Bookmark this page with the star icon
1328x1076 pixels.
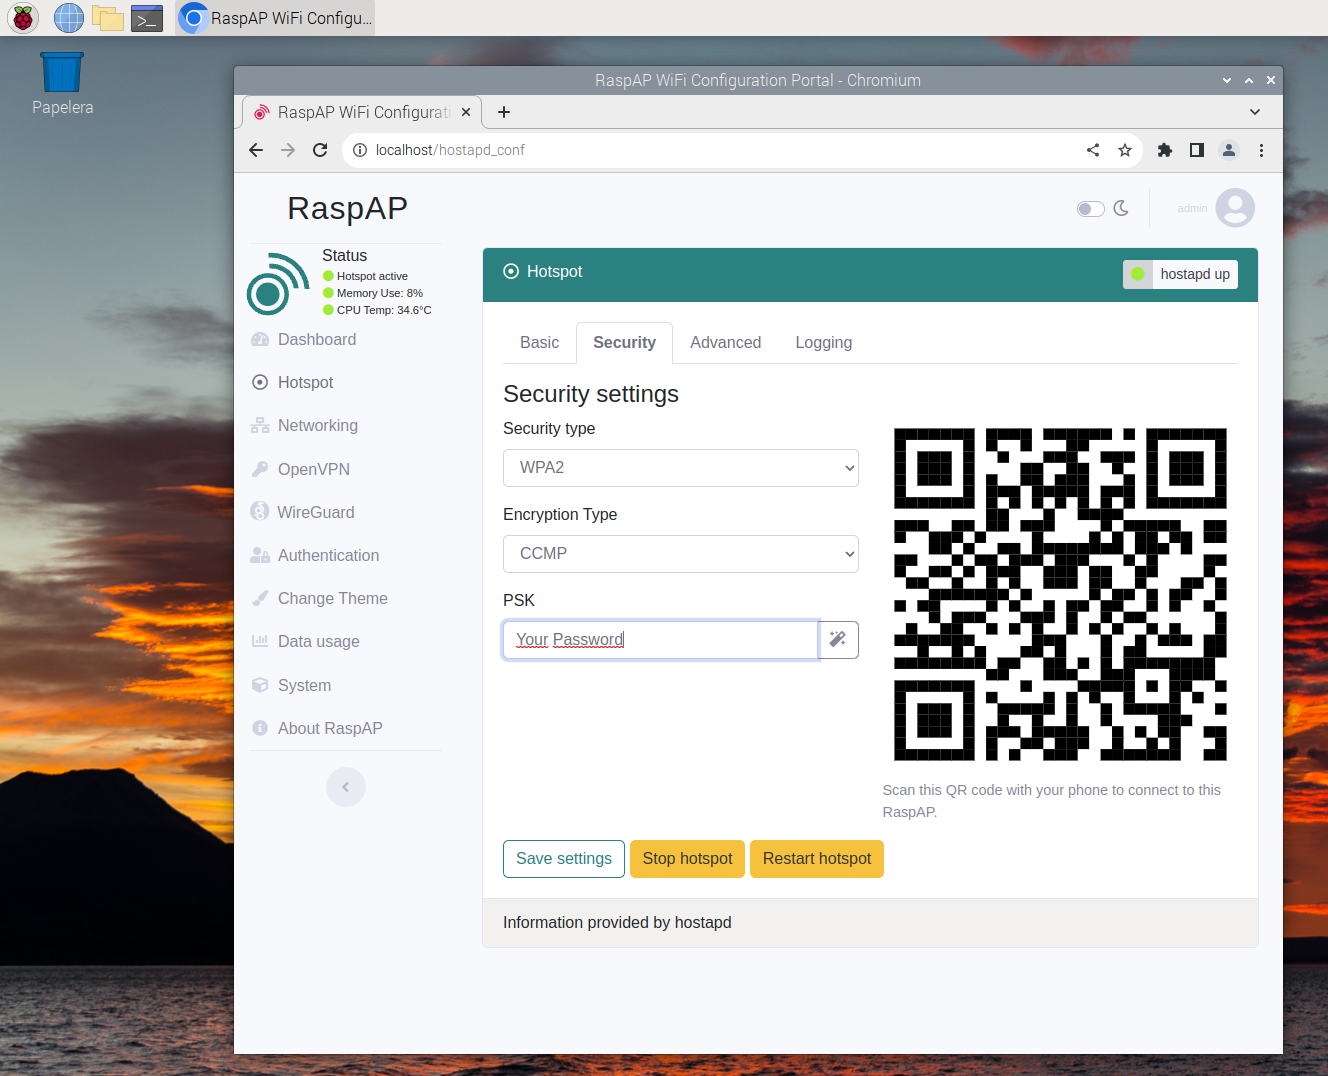point(1125,150)
